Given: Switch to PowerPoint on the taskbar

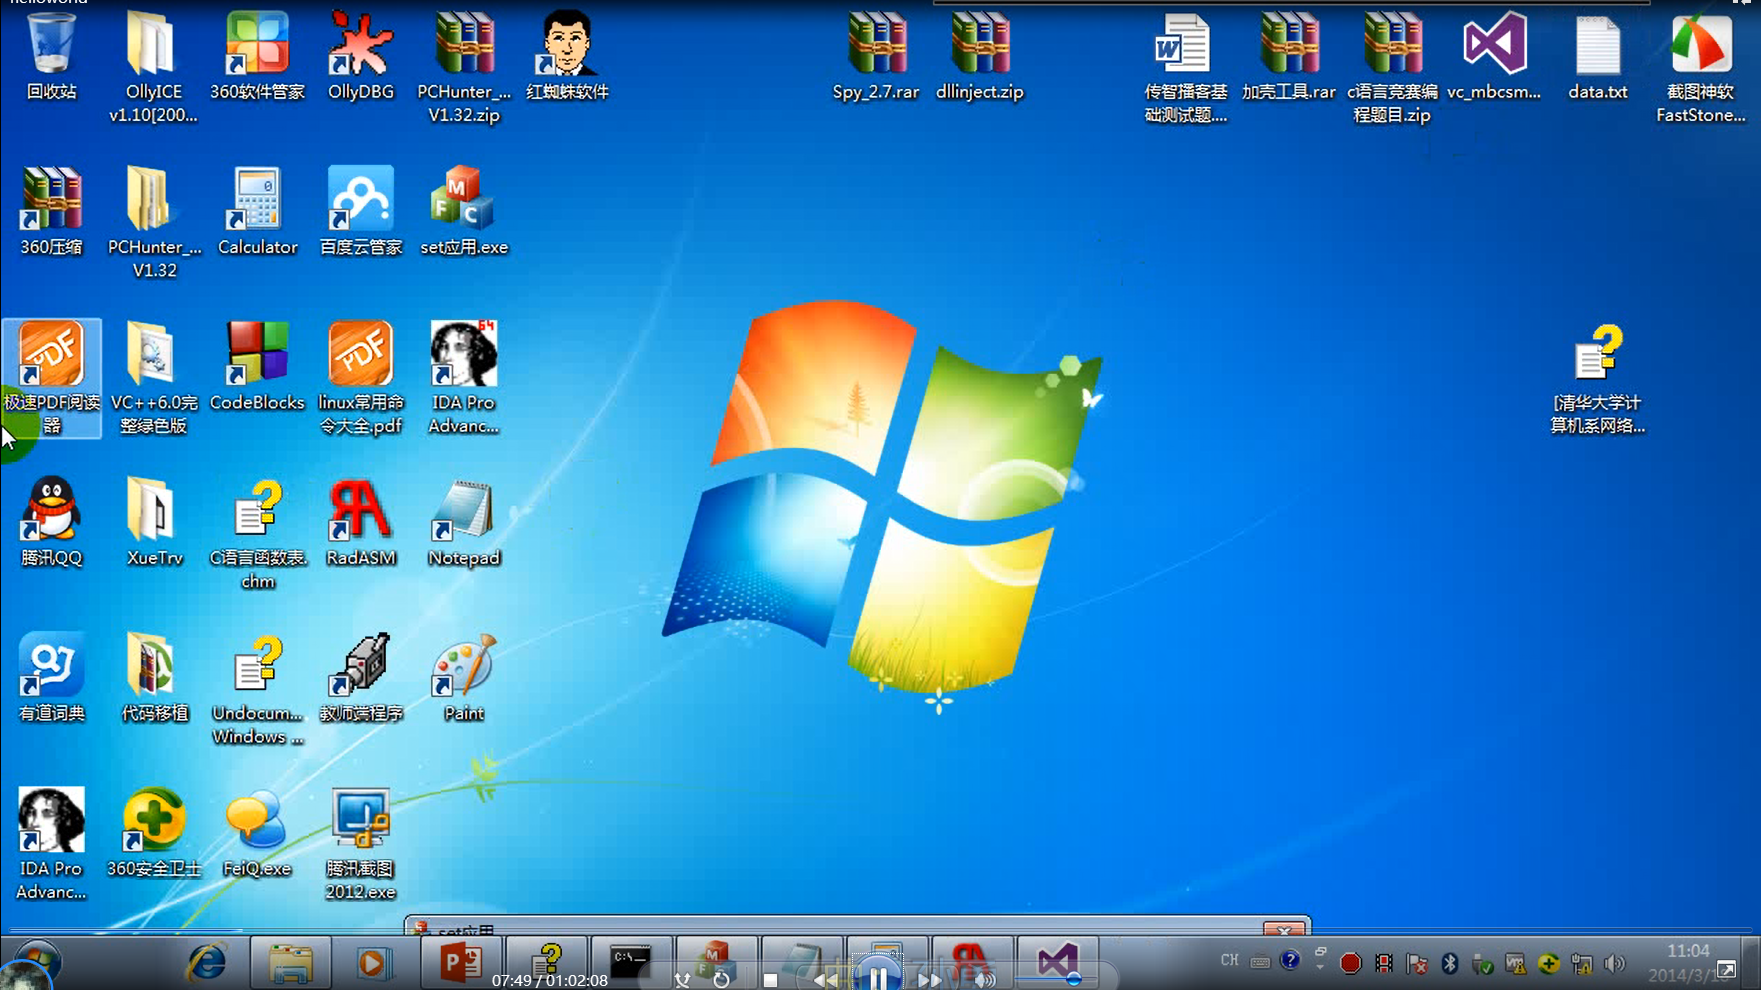Looking at the screenshot, I should coord(461,963).
